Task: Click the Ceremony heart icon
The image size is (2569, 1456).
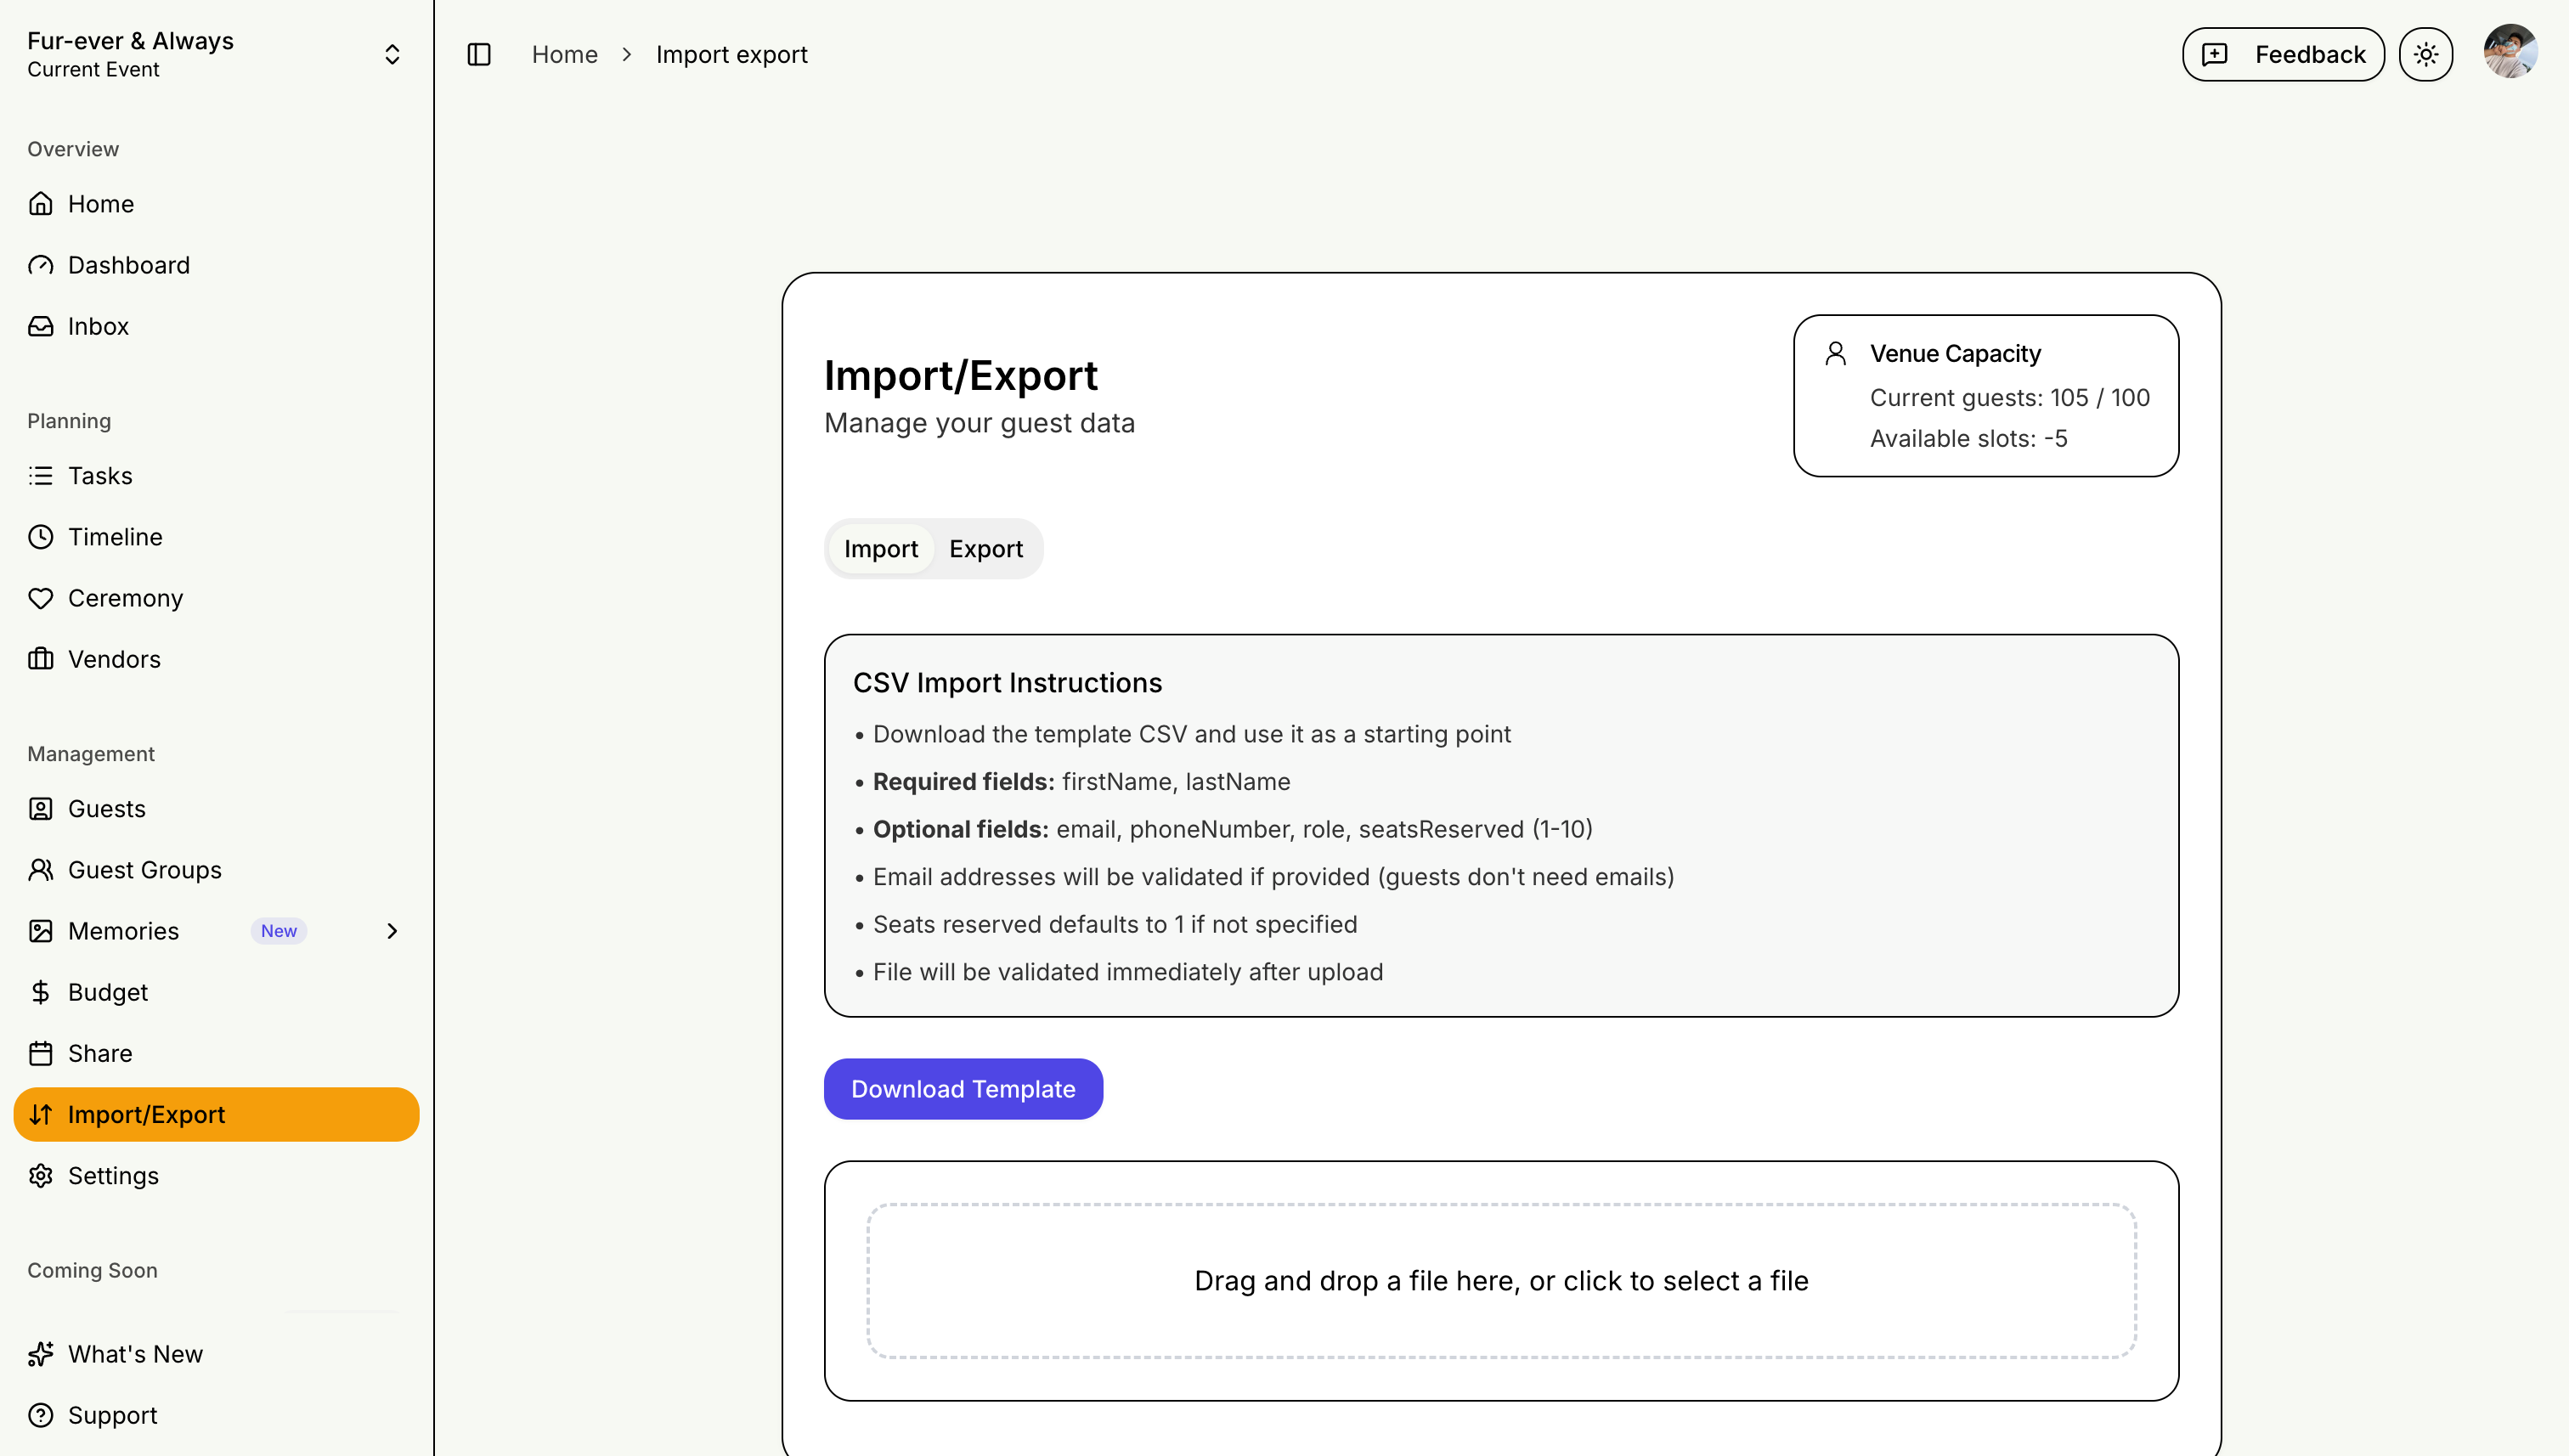Action: [40, 598]
